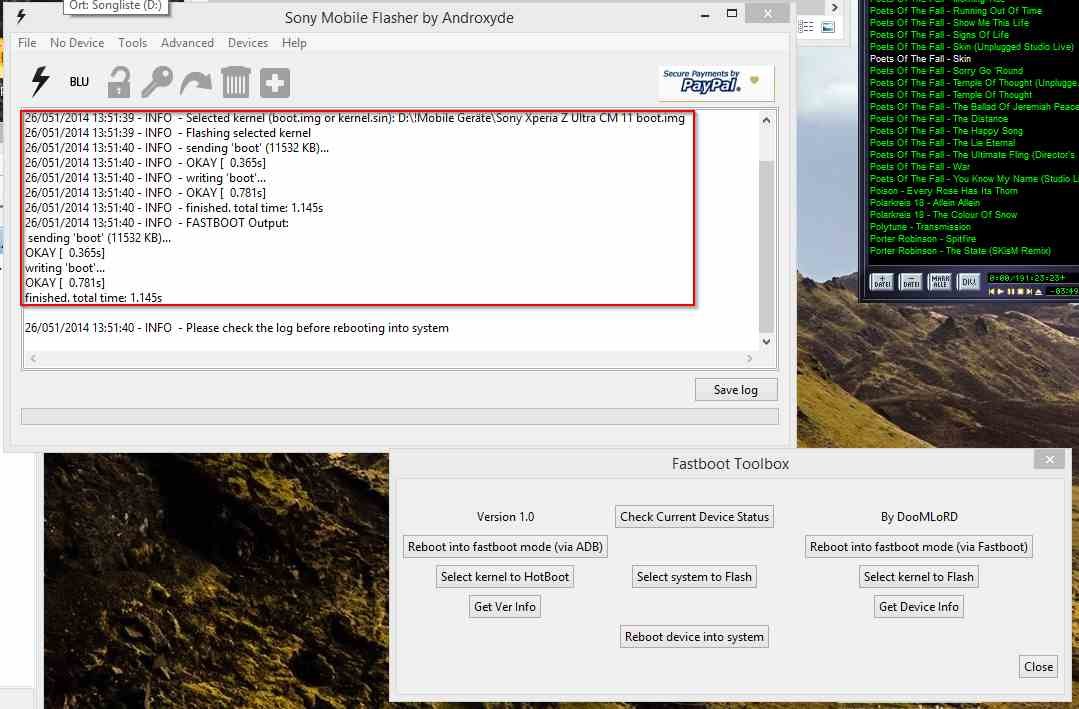The width and height of the screenshot is (1079, 709).
Task: Click the 'Version 1.0' label in Fastboot Toolbox
Action: [x=505, y=517]
